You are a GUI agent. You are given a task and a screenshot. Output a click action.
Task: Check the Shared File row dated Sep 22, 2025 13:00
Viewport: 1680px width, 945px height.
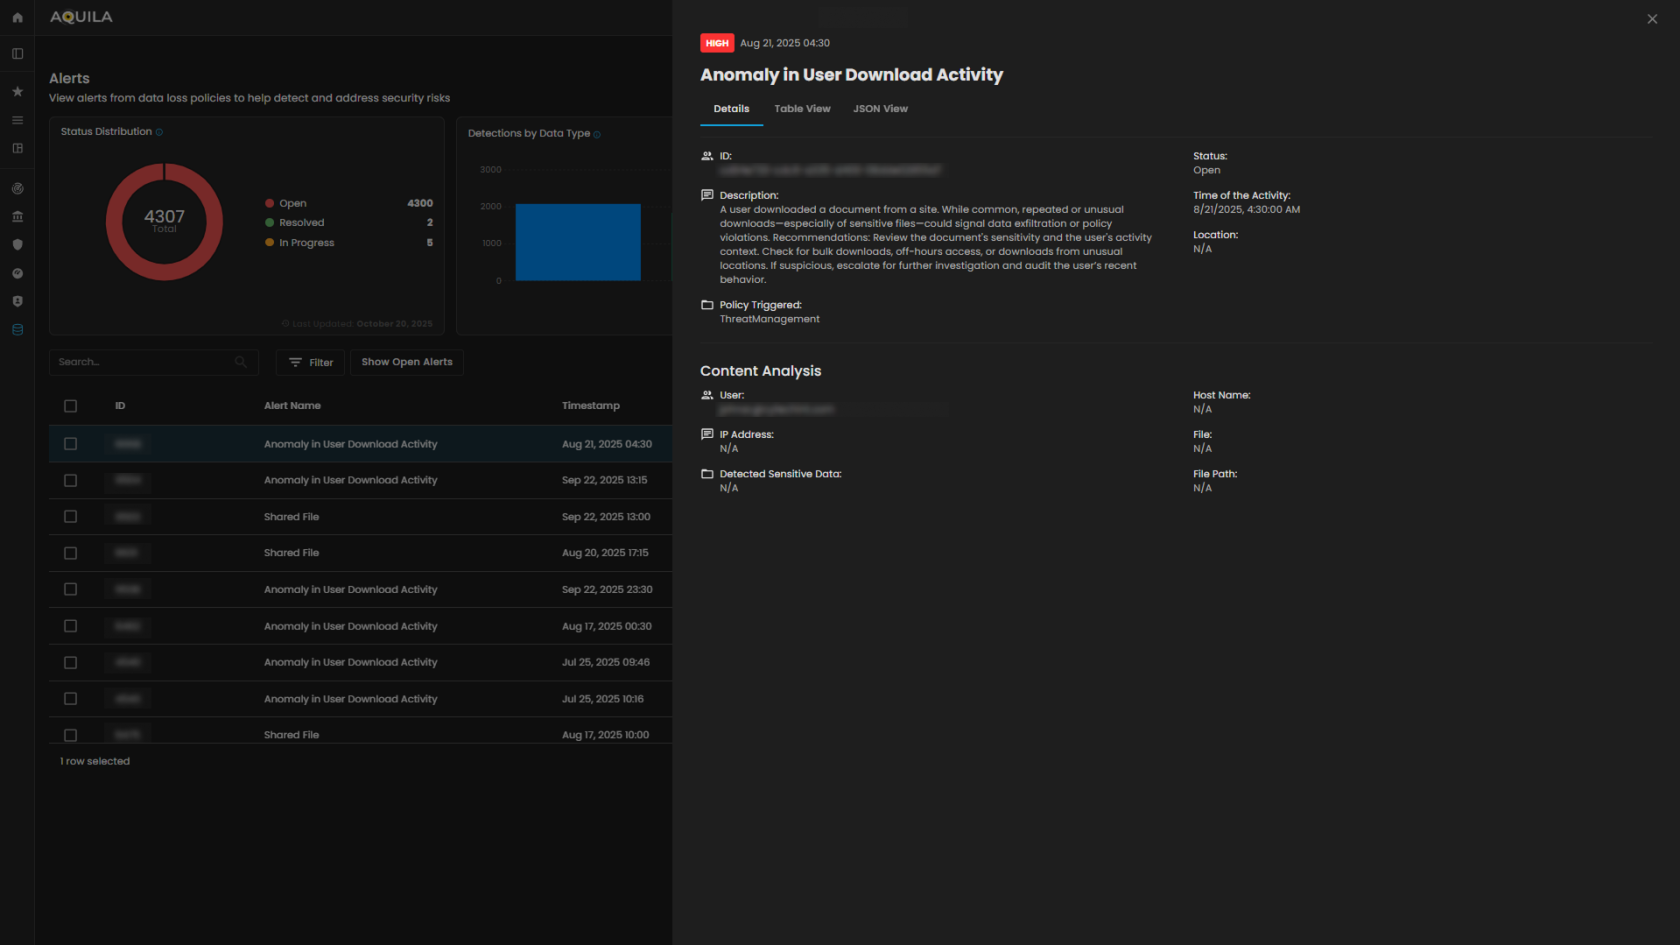(x=70, y=516)
